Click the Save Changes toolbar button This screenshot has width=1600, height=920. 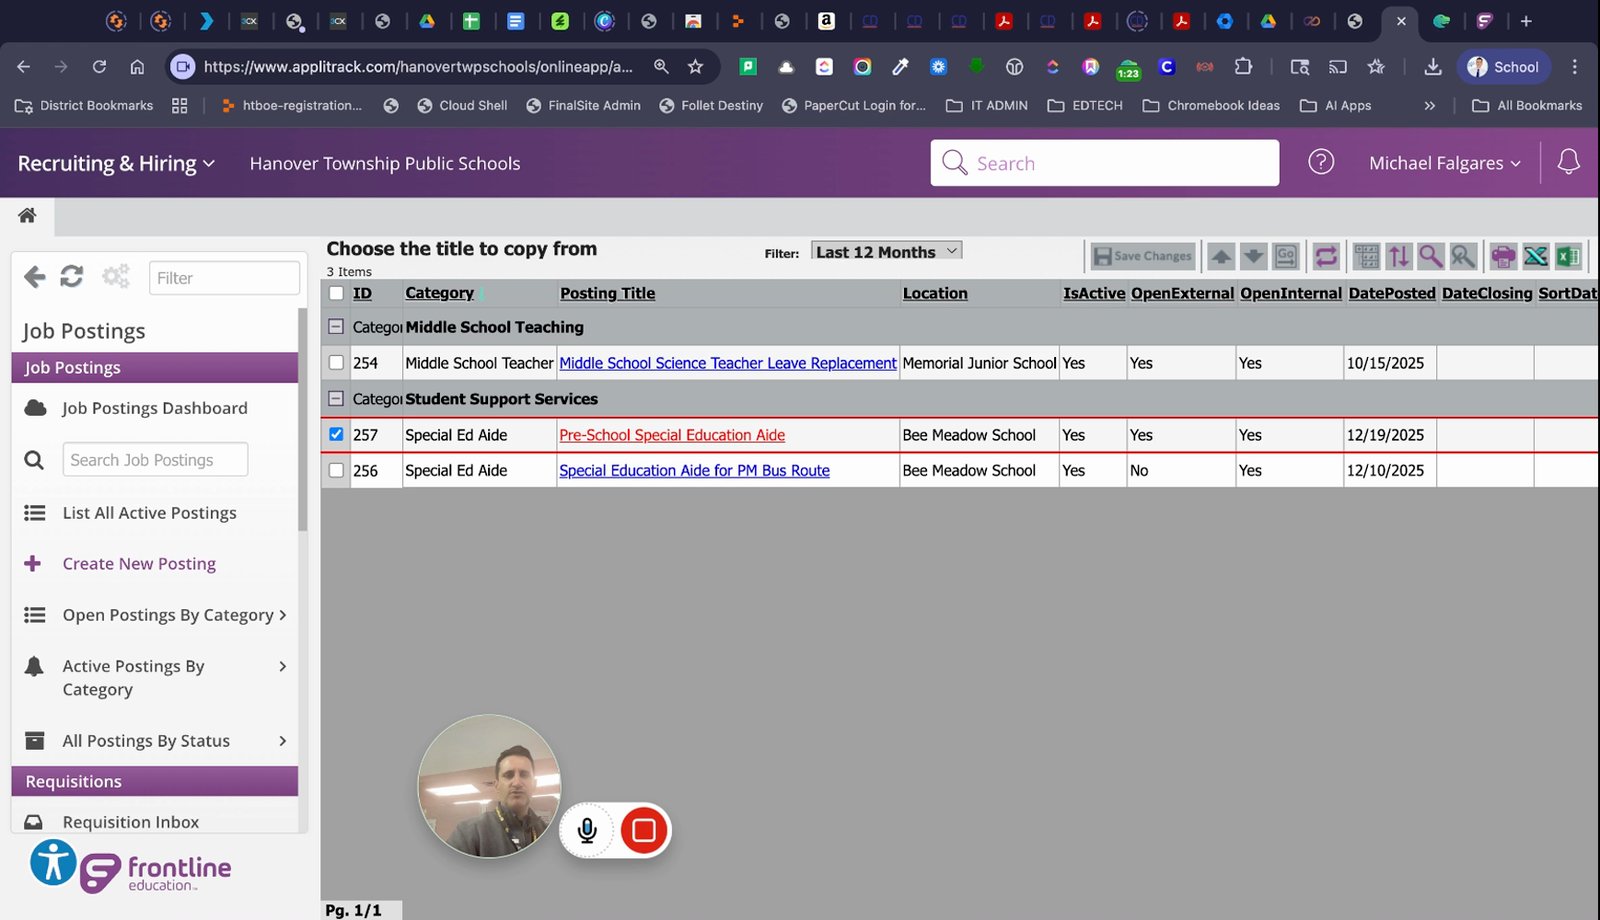[x=1143, y=256]
